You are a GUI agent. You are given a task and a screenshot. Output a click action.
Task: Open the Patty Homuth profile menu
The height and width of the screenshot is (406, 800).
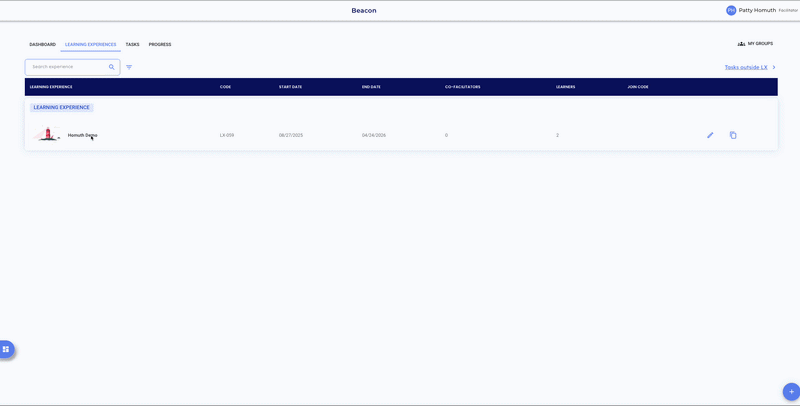click(x=757, y=10)
